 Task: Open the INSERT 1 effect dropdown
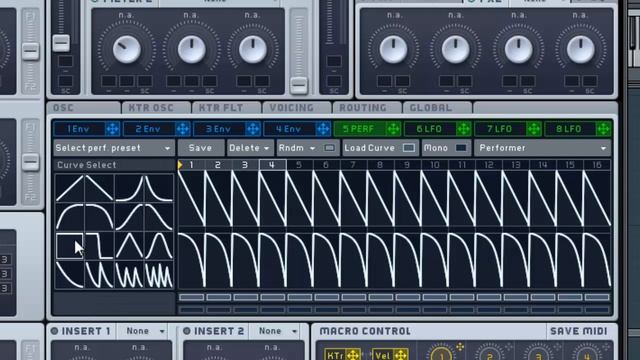(145, 331)
